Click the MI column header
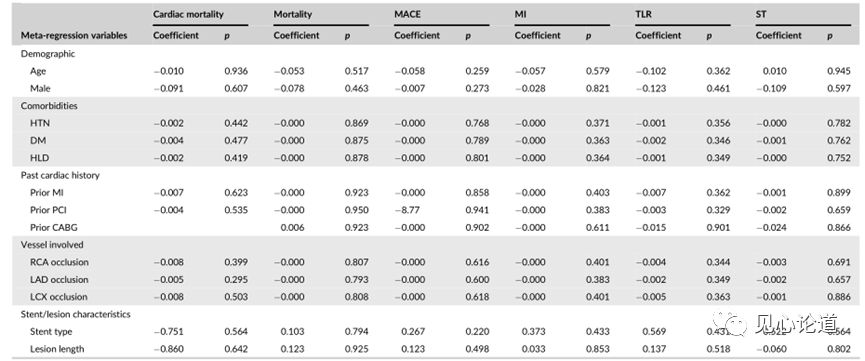This screenshot has width=865, height=361. pos(520,14)
